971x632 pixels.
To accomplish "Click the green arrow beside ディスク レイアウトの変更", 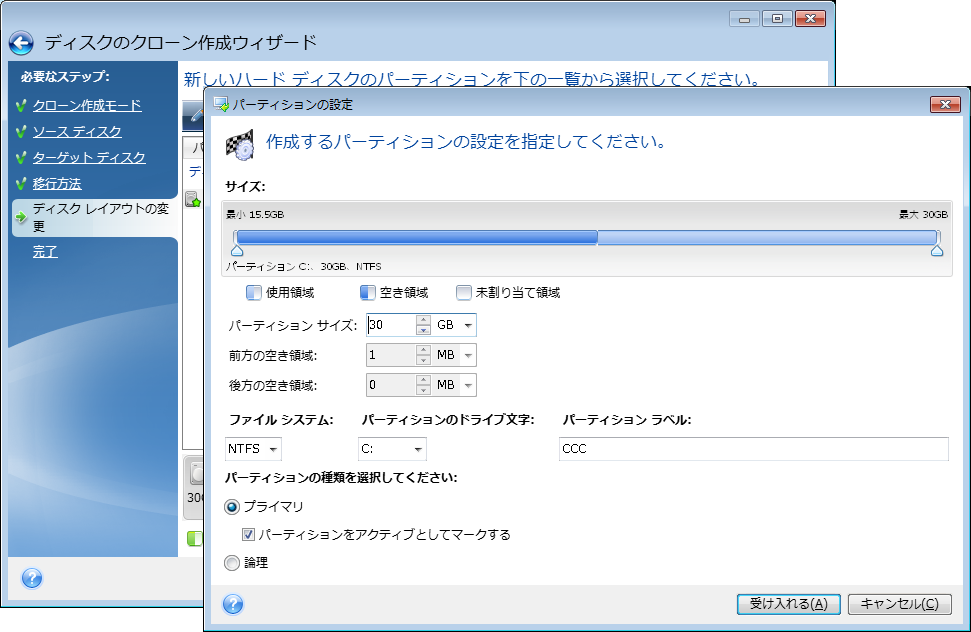I will (x=21, y=217).
